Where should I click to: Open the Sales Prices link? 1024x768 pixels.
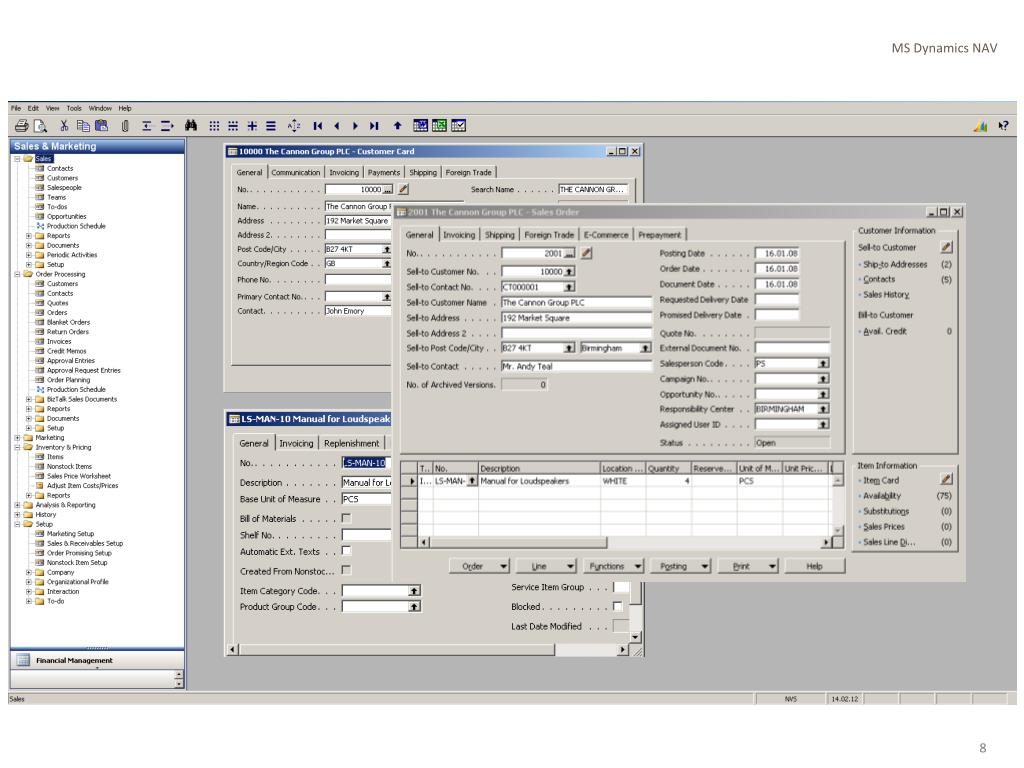pos(884,526)
